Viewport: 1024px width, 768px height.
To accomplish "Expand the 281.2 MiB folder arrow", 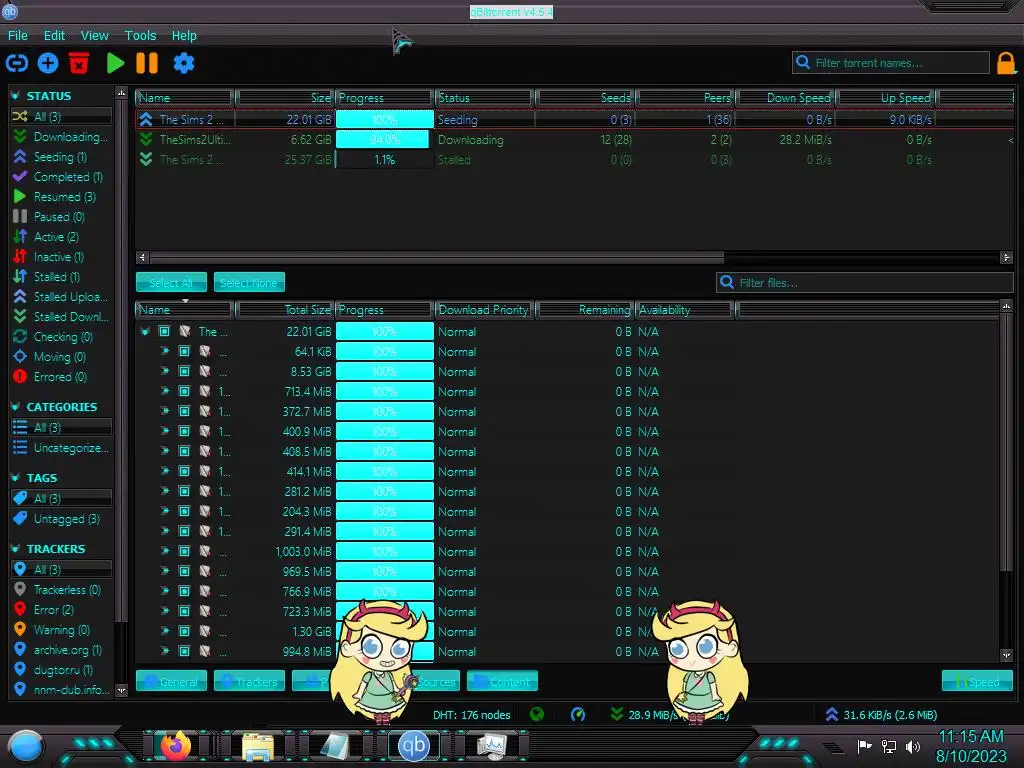I will click(x=165, y=492).
